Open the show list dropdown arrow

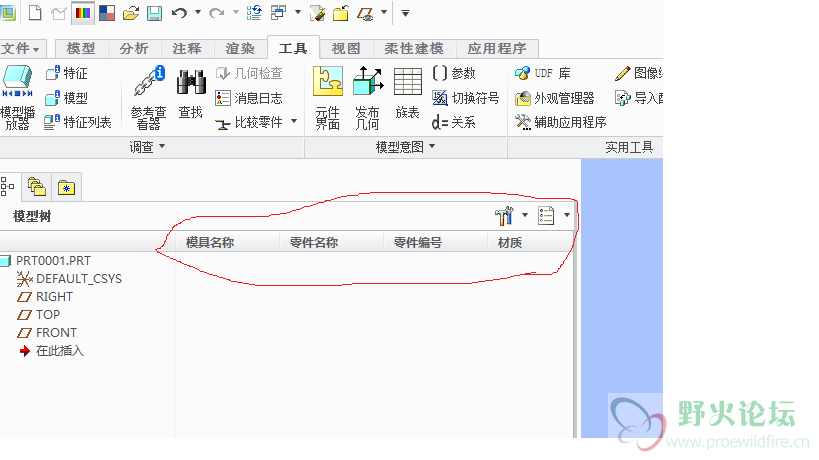567,215
